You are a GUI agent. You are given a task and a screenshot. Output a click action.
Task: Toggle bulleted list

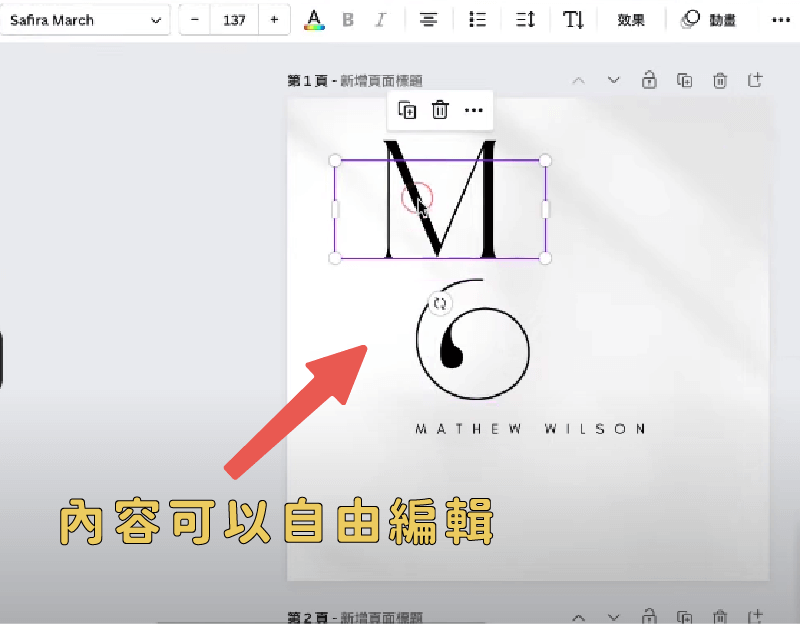pos(478,20)
